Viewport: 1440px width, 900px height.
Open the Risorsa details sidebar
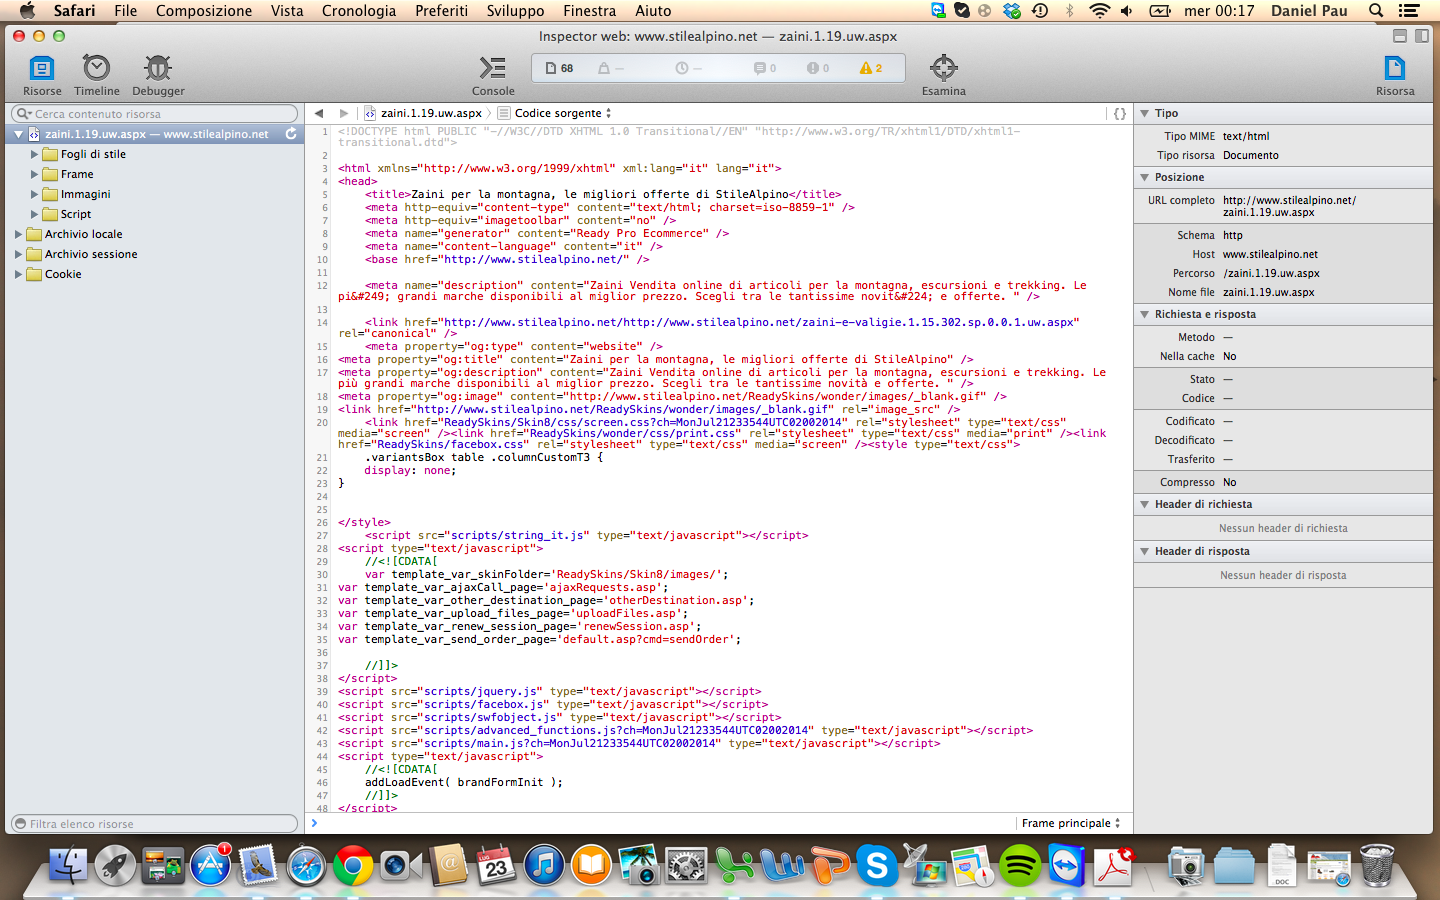point(1394,68)
